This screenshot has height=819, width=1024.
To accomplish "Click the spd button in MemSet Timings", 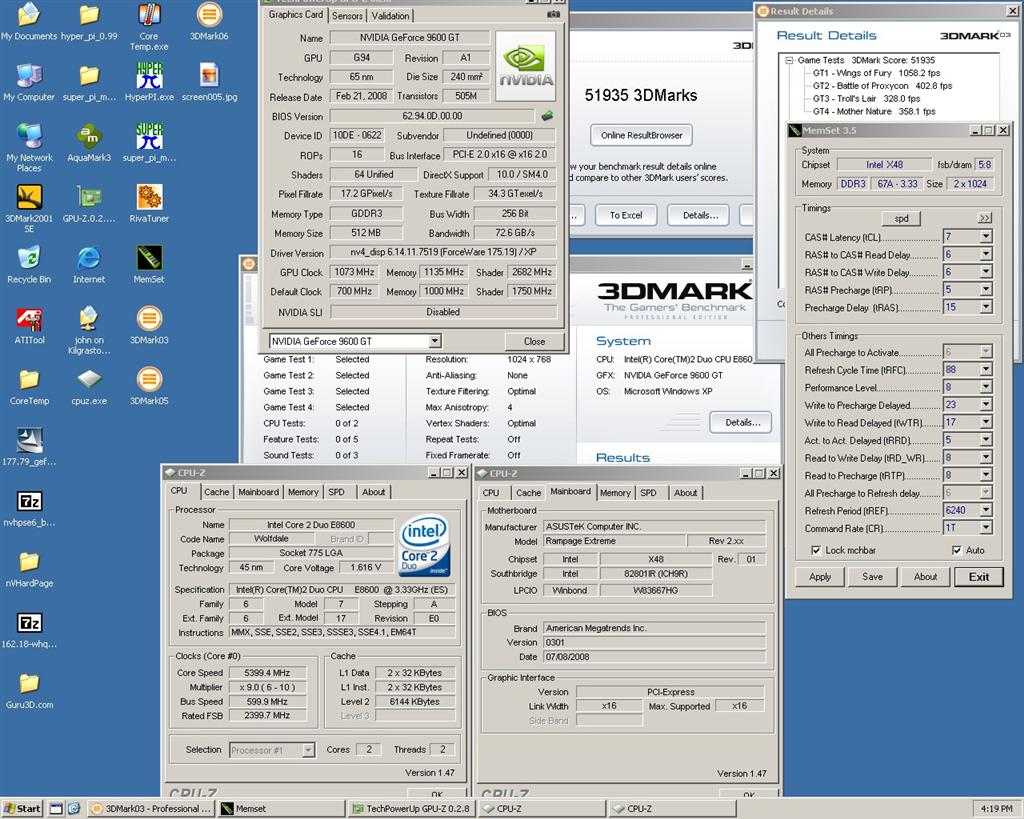I will (901, 218).
